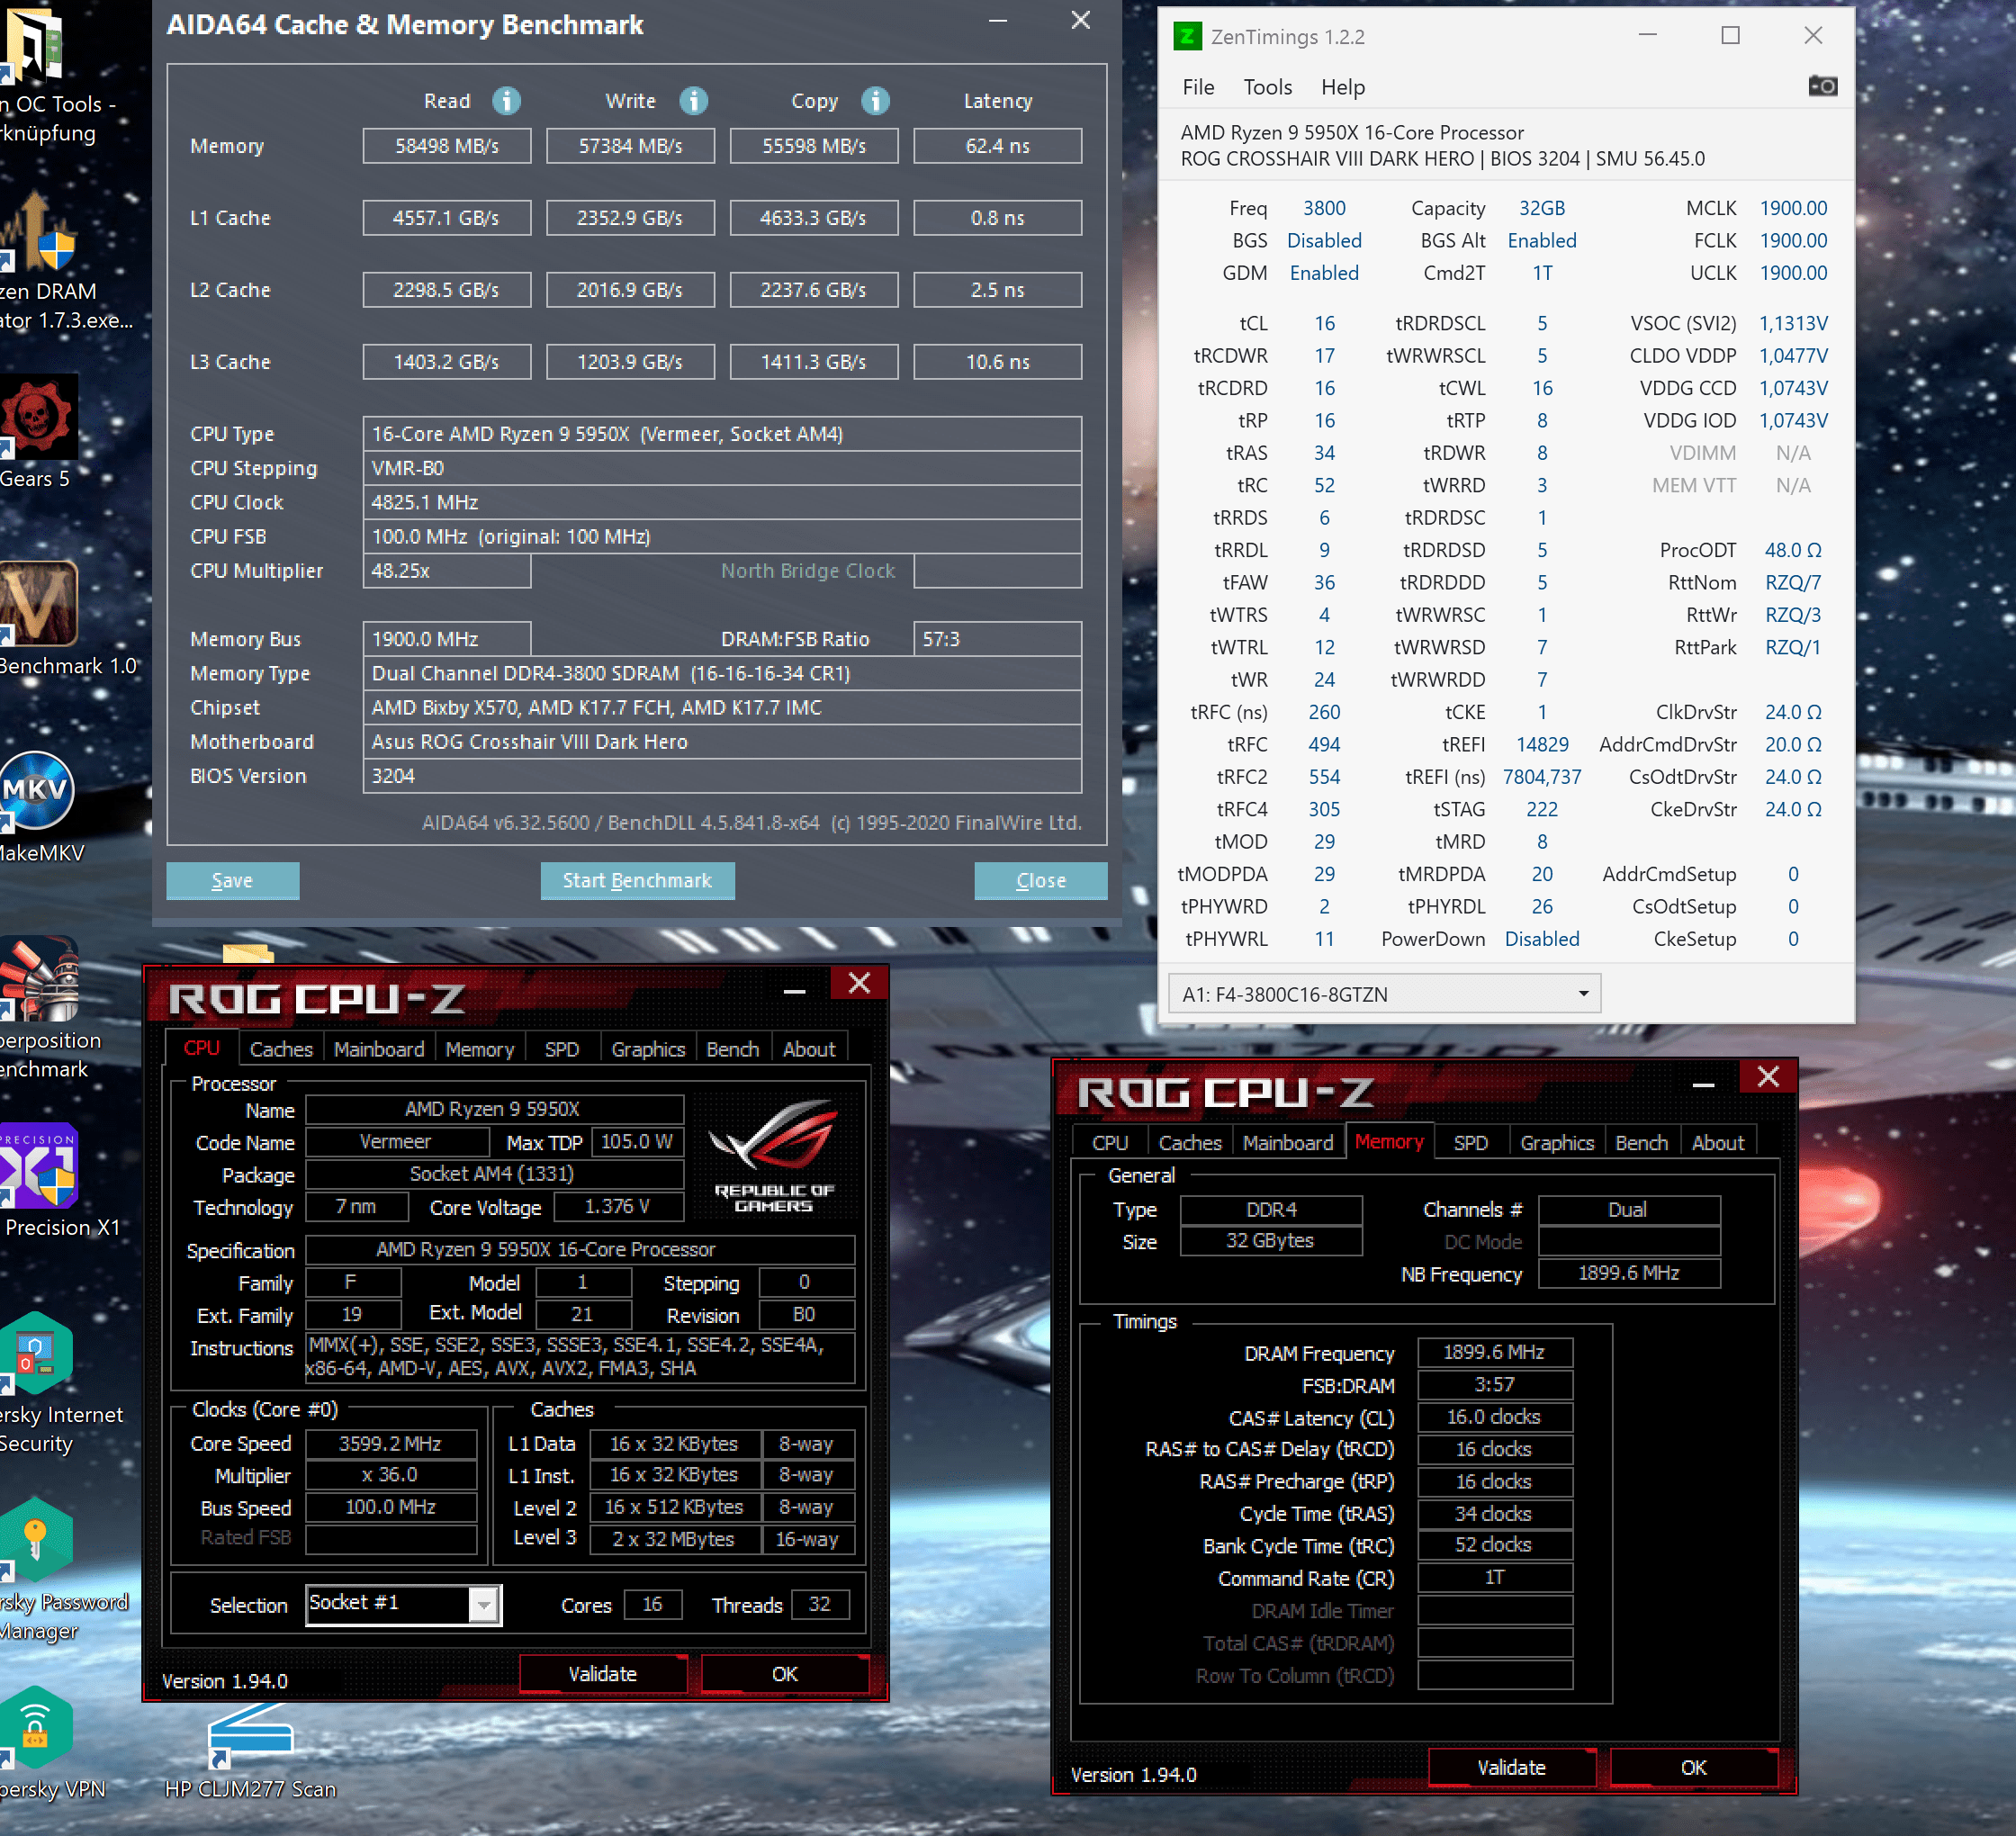Switch to the Caches tab in left CPU-Z
2016x1836 pixels.
281,1049
